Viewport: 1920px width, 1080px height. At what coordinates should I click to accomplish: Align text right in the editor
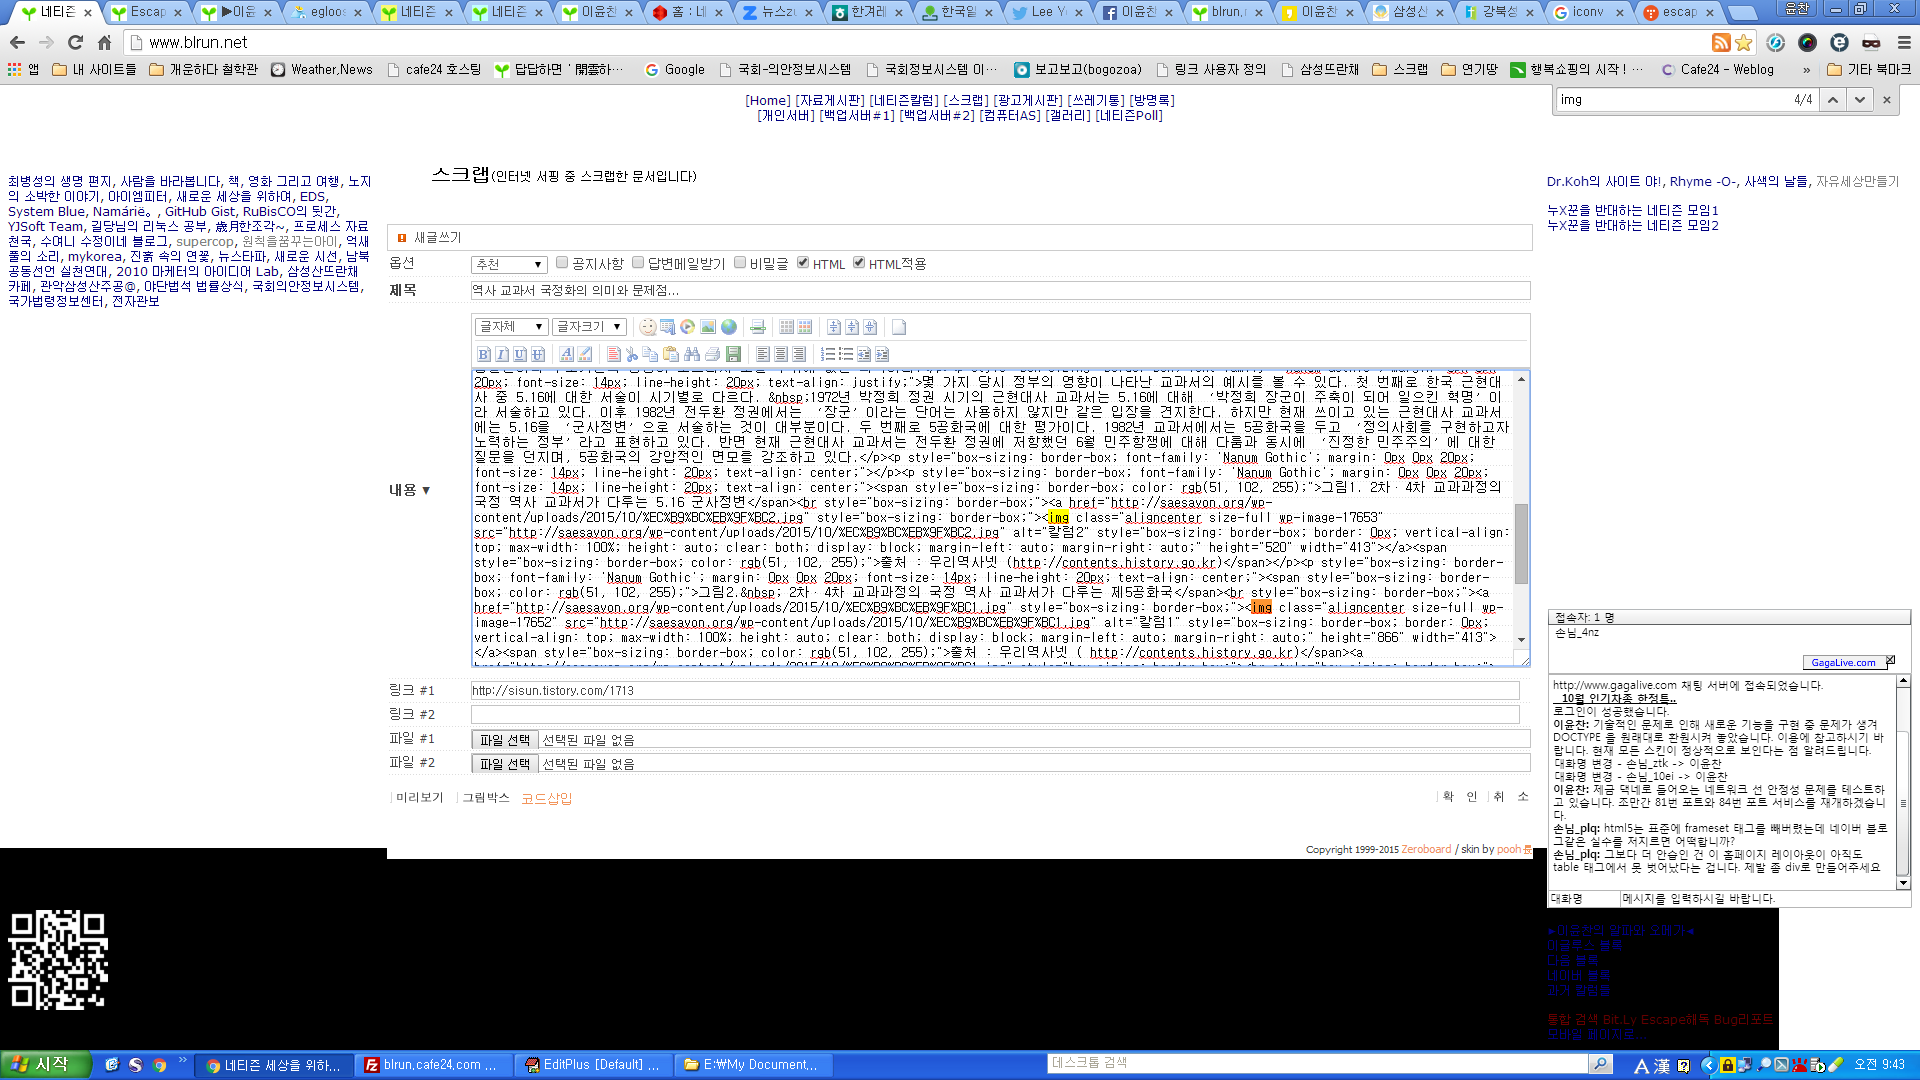[x=799, y=354]
